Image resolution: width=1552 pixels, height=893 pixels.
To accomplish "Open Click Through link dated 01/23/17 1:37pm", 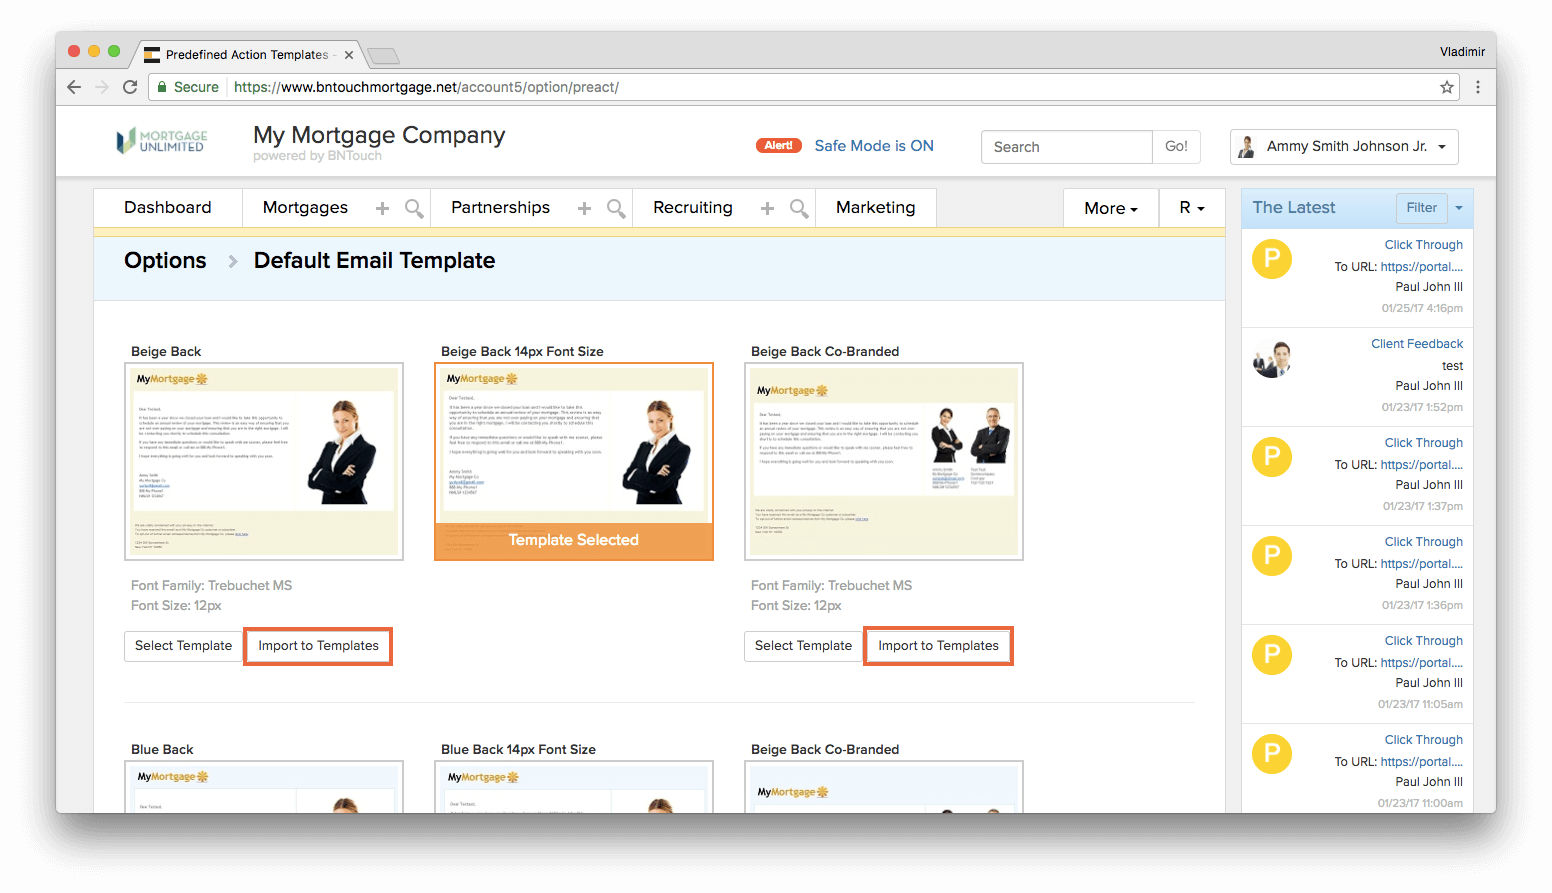I will (x=1423, y=443).
